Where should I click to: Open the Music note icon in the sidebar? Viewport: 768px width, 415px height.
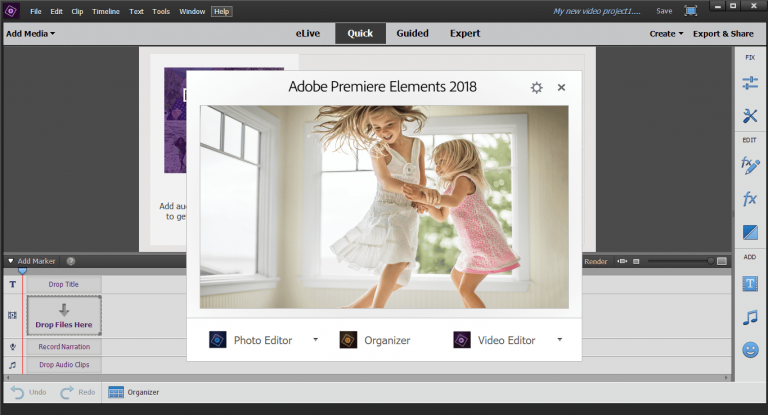[750, 317]
